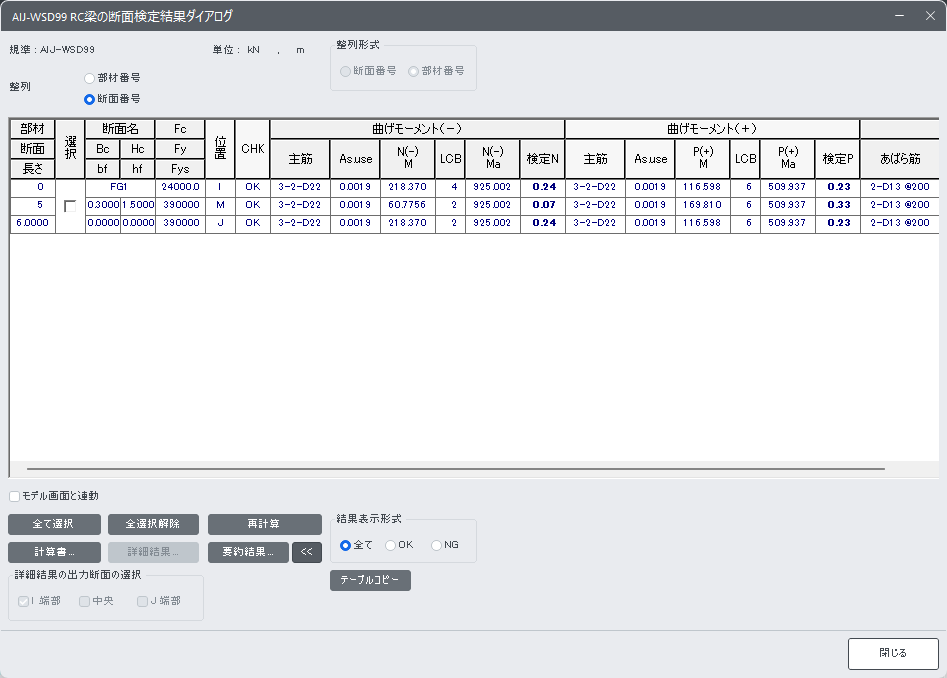Click the position M cell
Image resolution: width=947 pixels, height=678 pixels.
click(x=220, y=205)
